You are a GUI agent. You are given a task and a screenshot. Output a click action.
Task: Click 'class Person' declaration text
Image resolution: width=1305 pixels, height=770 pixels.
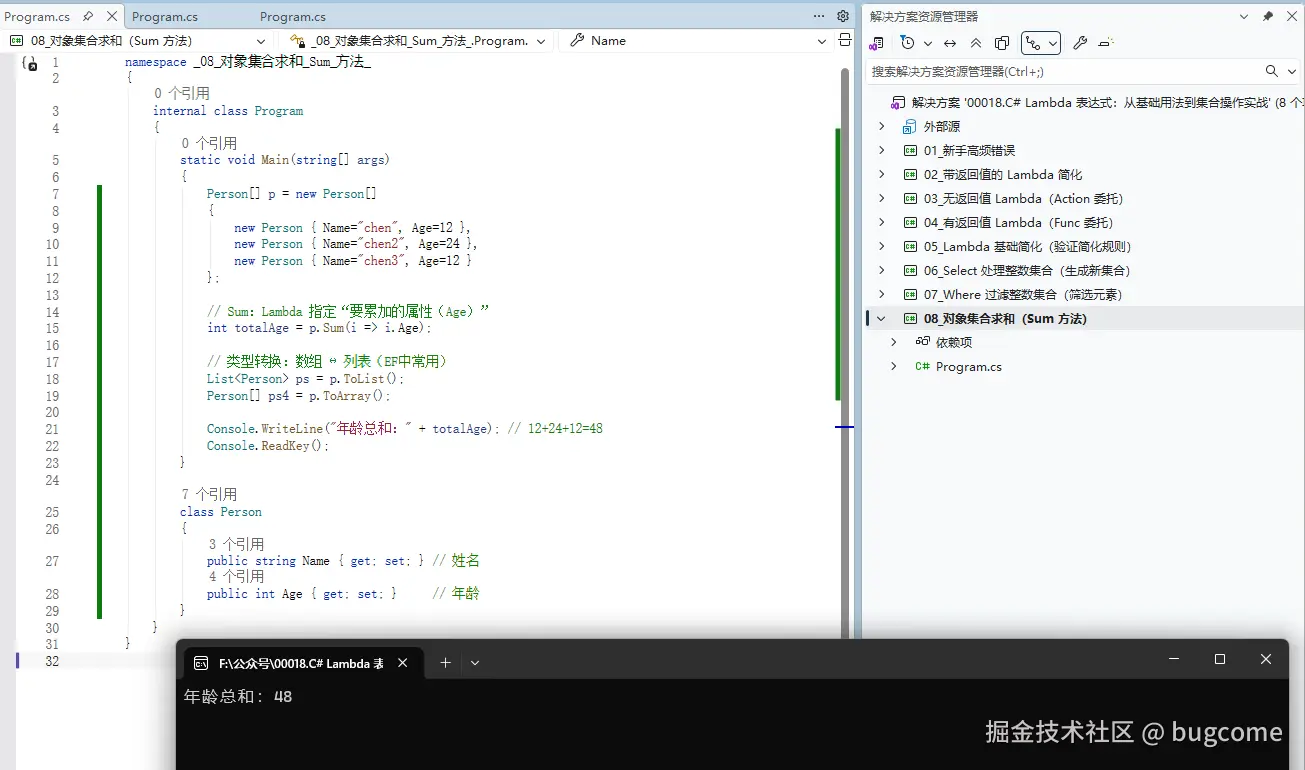[221, 512]
